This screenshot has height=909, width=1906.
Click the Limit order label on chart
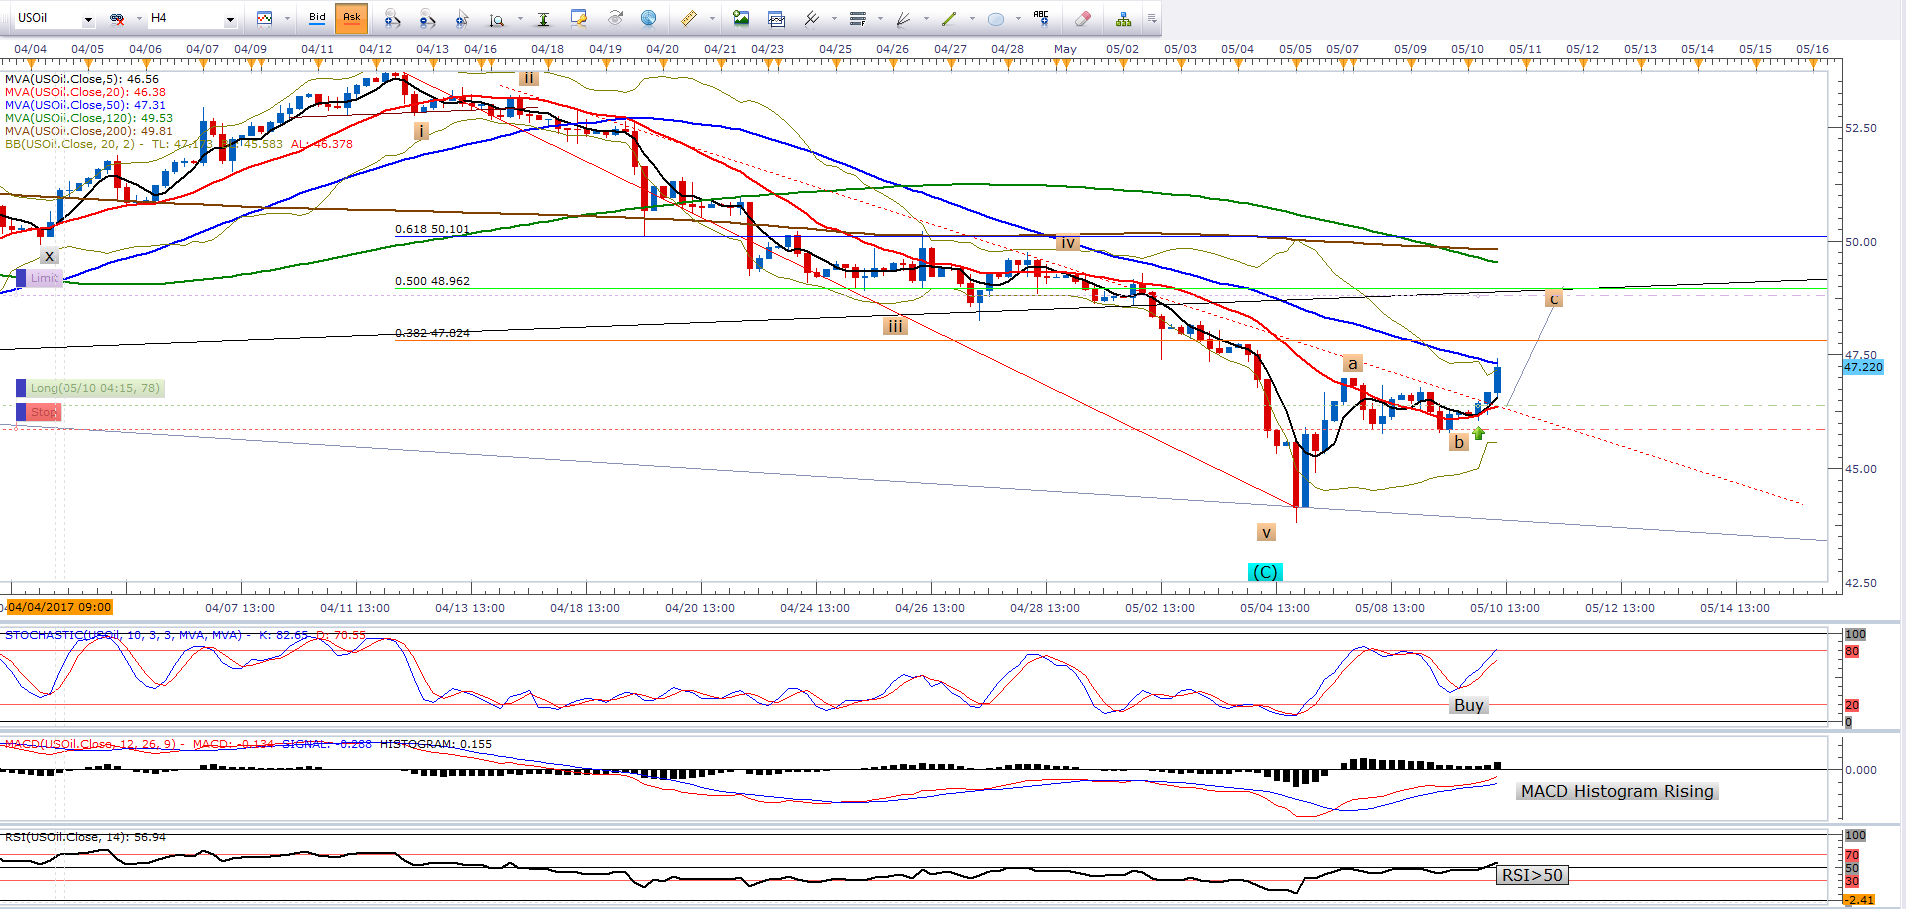(44, 278)
